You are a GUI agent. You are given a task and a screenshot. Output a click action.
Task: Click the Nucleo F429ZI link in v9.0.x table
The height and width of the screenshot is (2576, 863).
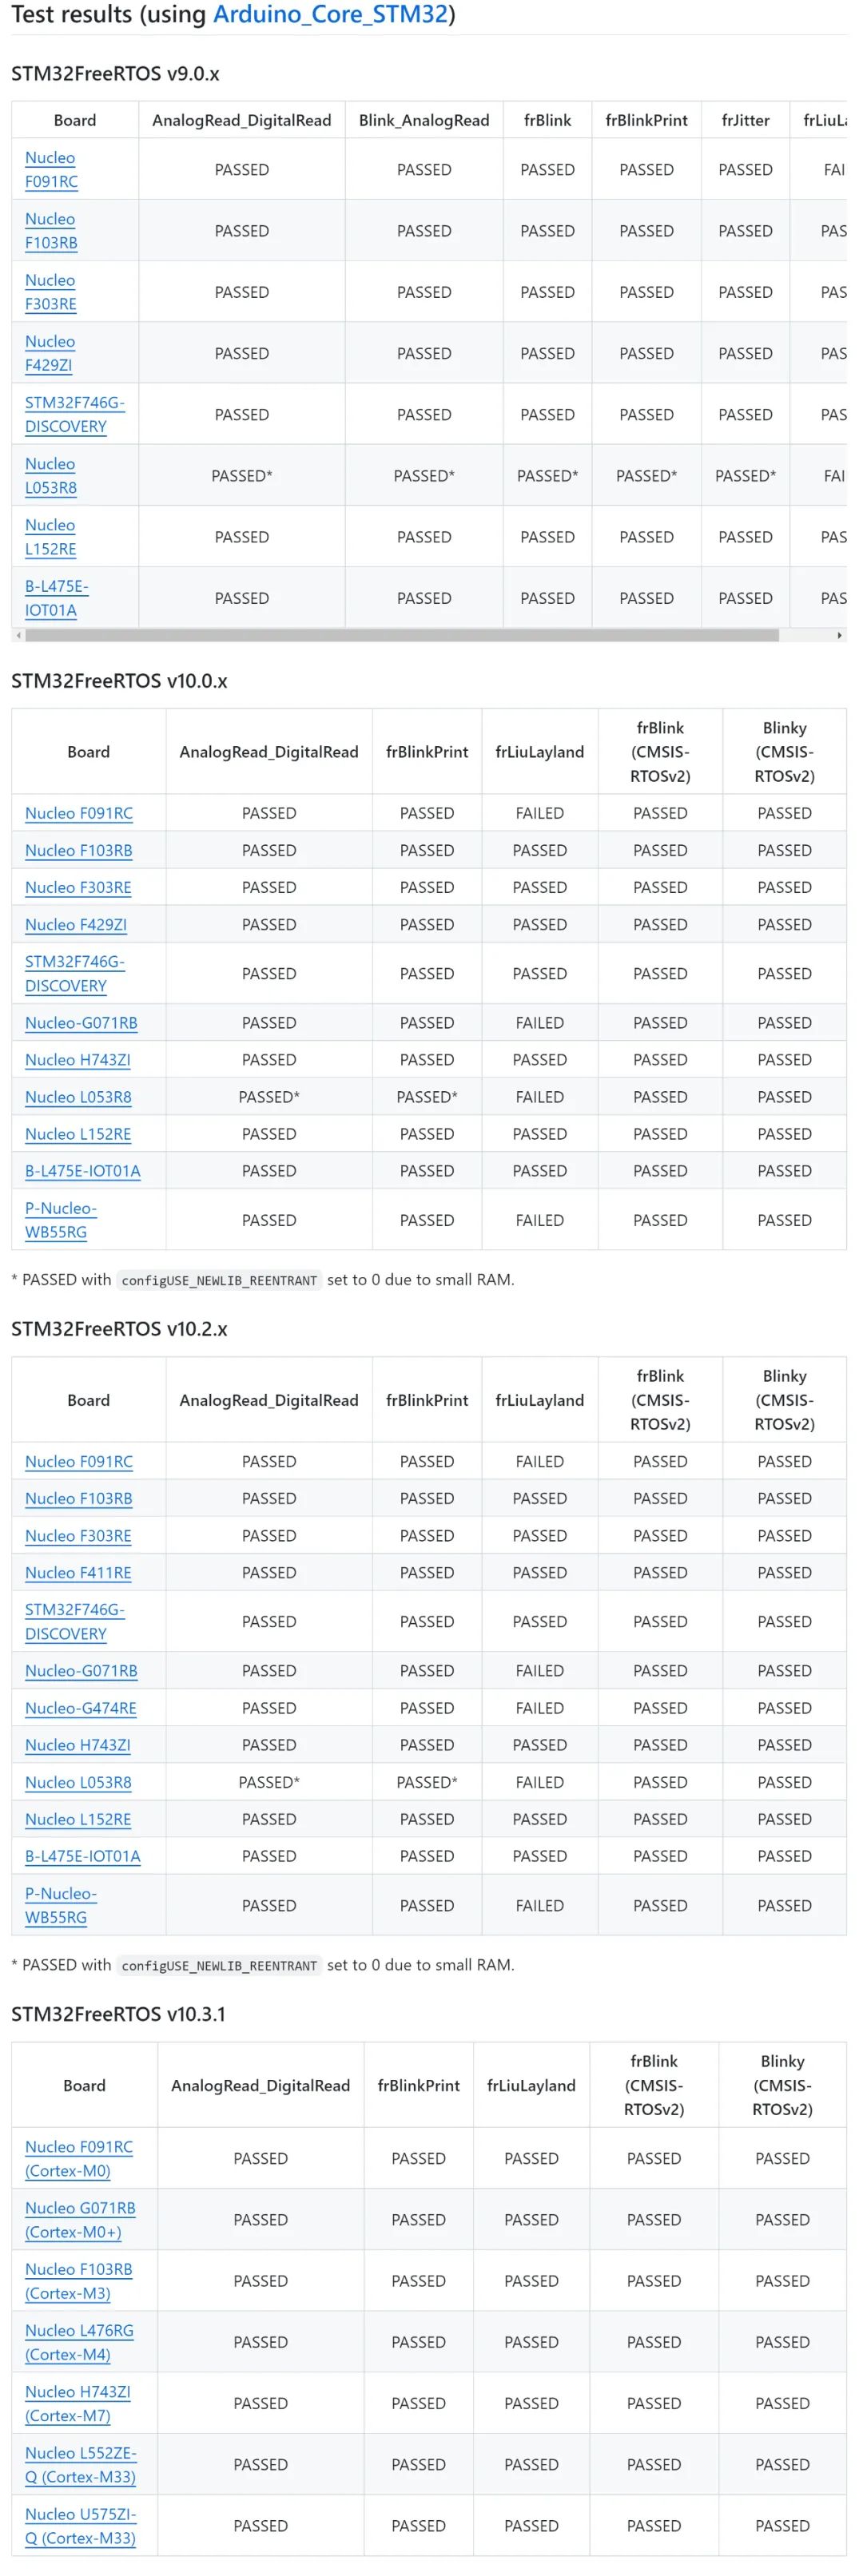50,352
